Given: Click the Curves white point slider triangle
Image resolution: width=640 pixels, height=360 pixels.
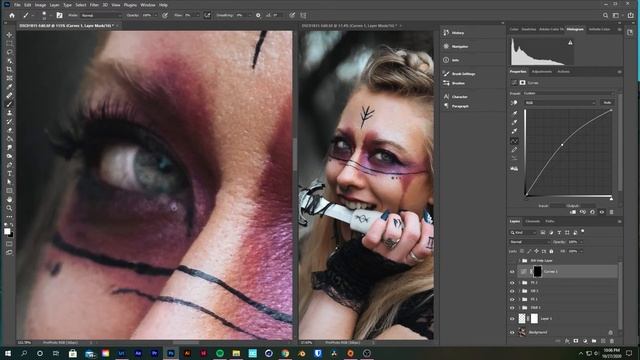Looking at the screenshot, I should click(611, 198).
